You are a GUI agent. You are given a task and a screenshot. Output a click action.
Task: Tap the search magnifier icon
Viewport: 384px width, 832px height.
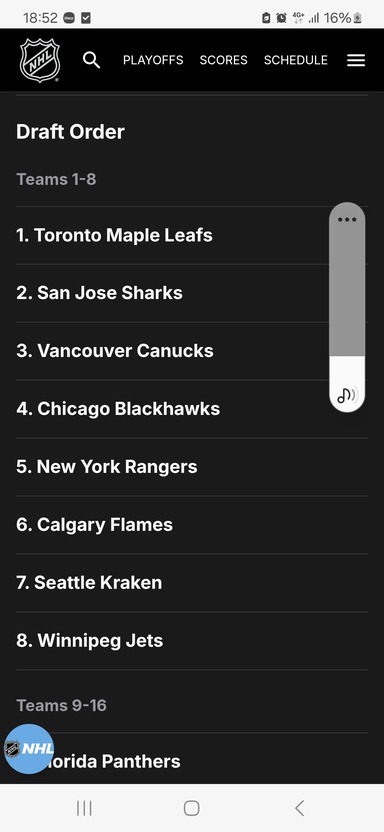[x=91, y=60]
